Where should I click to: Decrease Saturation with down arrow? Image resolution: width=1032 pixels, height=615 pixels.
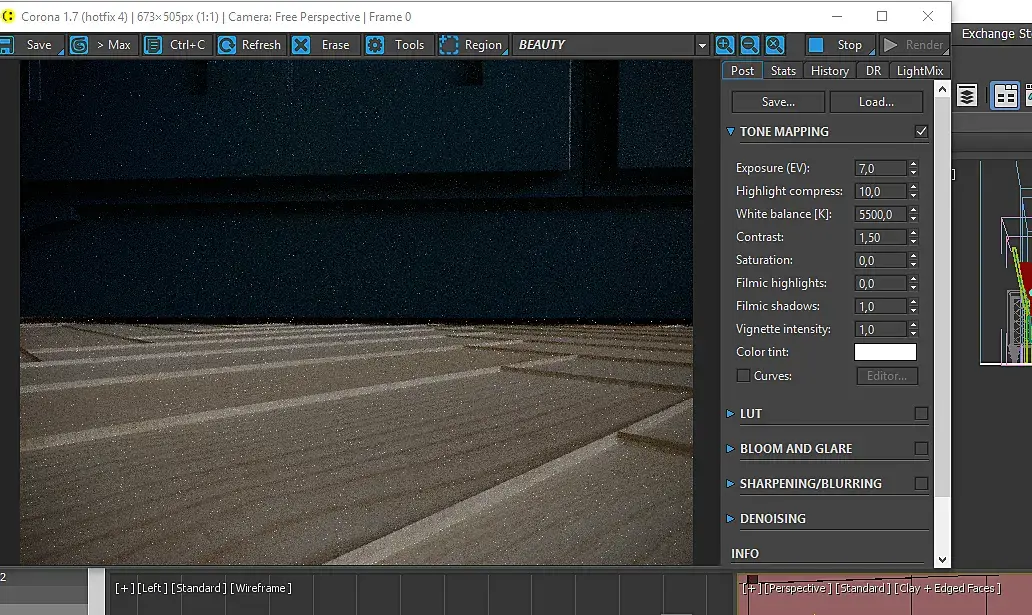[914, 265]
